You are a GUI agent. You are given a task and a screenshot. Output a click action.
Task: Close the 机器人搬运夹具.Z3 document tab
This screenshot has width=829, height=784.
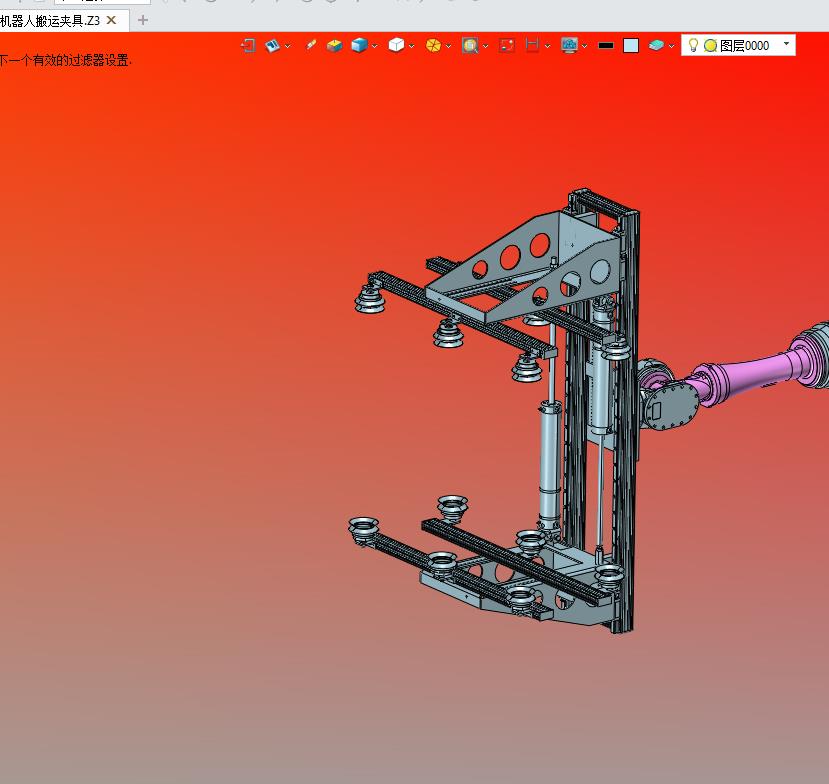(x=111, y=20)
